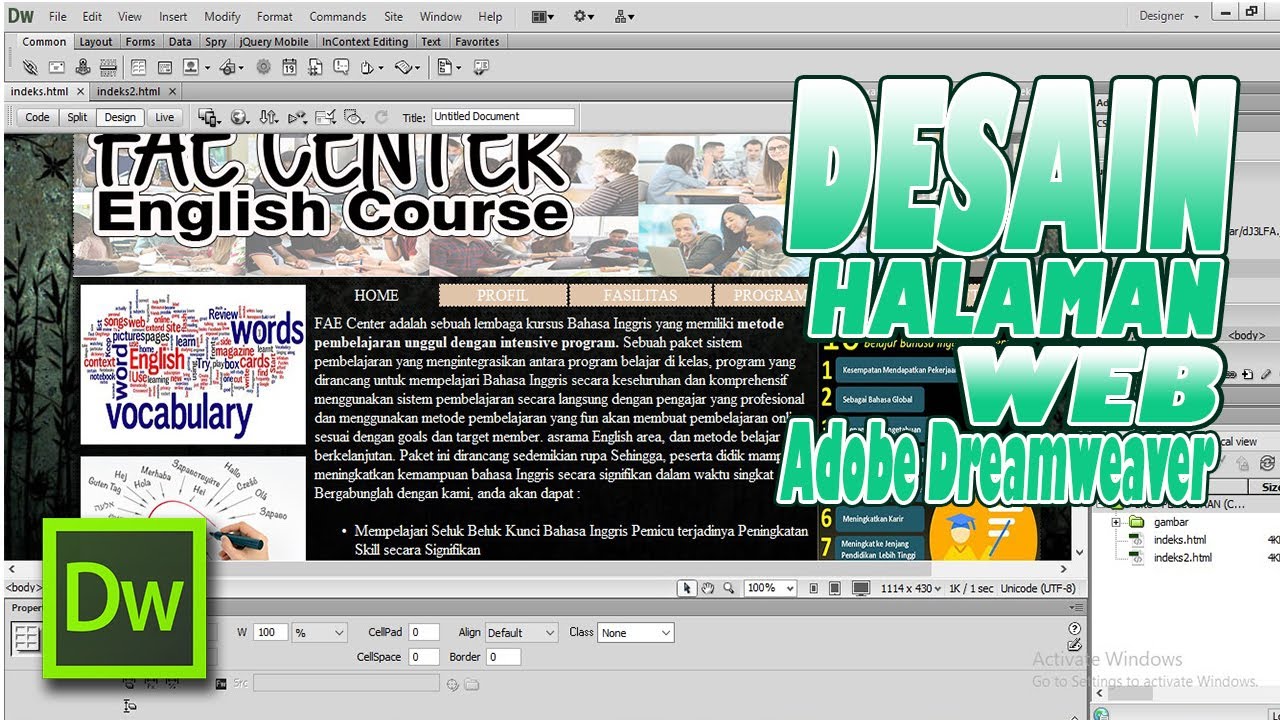Switch to the jQuery Mobile insert tab
This screenshot has width=1280, height=720.
(x=273, y=42)
